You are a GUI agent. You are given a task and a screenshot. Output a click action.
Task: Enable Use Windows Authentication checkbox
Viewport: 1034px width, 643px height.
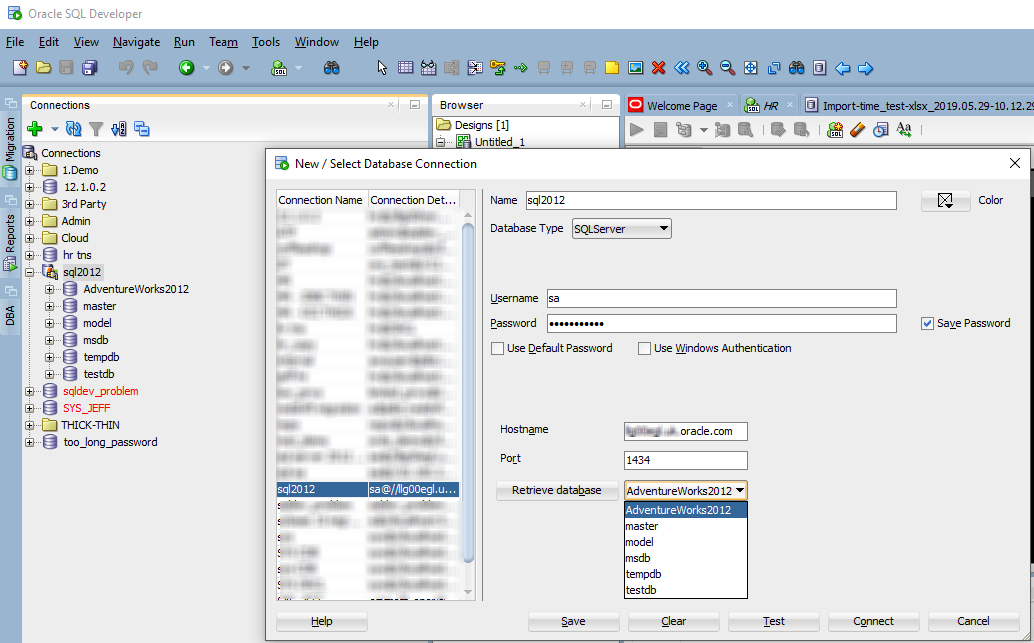click(x=644, y=348)
